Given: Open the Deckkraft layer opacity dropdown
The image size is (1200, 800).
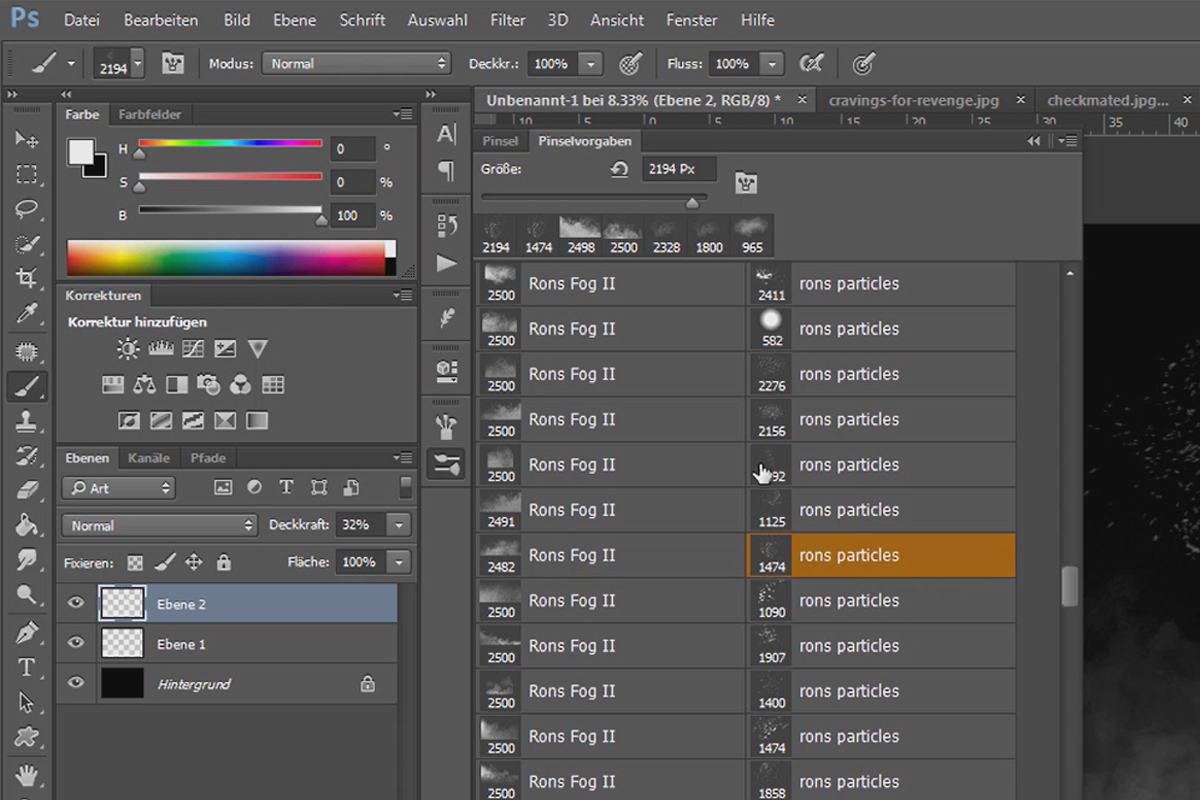Looking at the screenshot, I should tap(399, 524).
